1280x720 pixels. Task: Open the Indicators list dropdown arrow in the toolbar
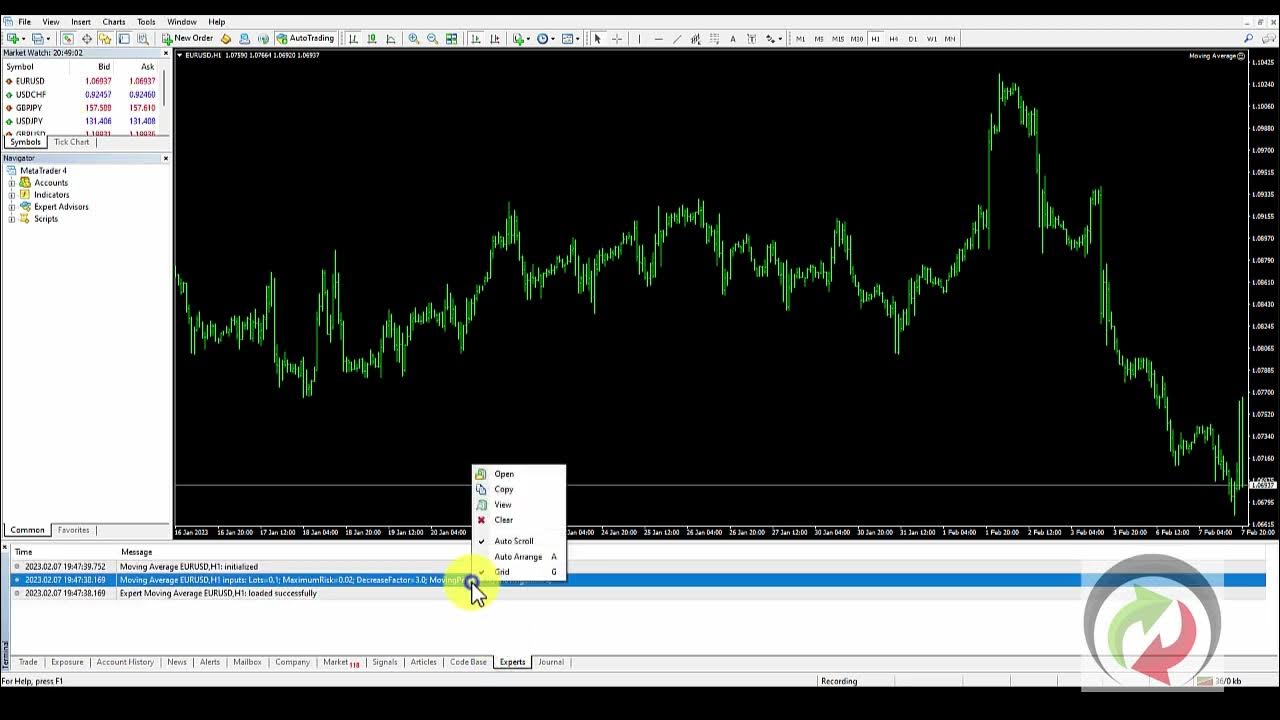(529, 39)
